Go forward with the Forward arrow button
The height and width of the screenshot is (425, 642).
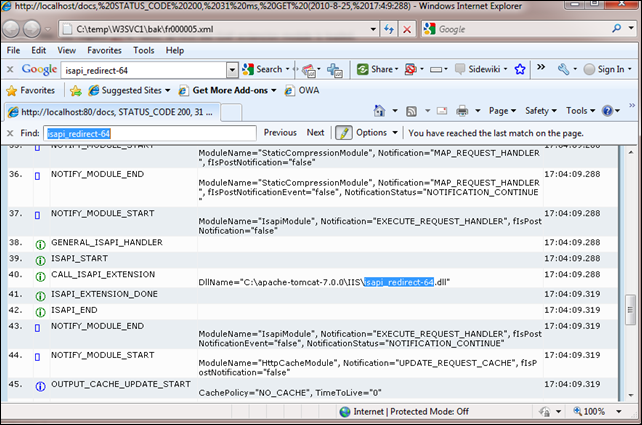[x=32, y=29]
